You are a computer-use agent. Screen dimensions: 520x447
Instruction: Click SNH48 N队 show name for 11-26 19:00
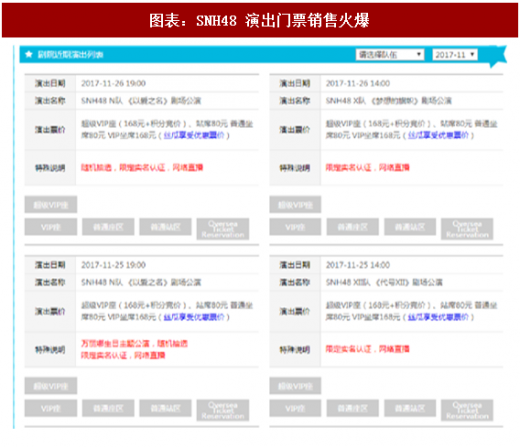click(141, 101)
